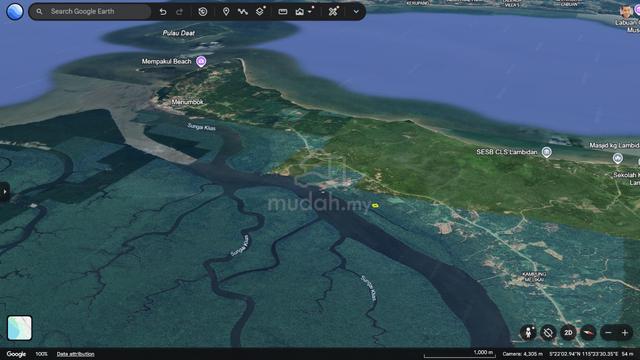Click the Mempakul Beach text label
Viewport: 640px width, 360px height.
click(x=167, y=61)
